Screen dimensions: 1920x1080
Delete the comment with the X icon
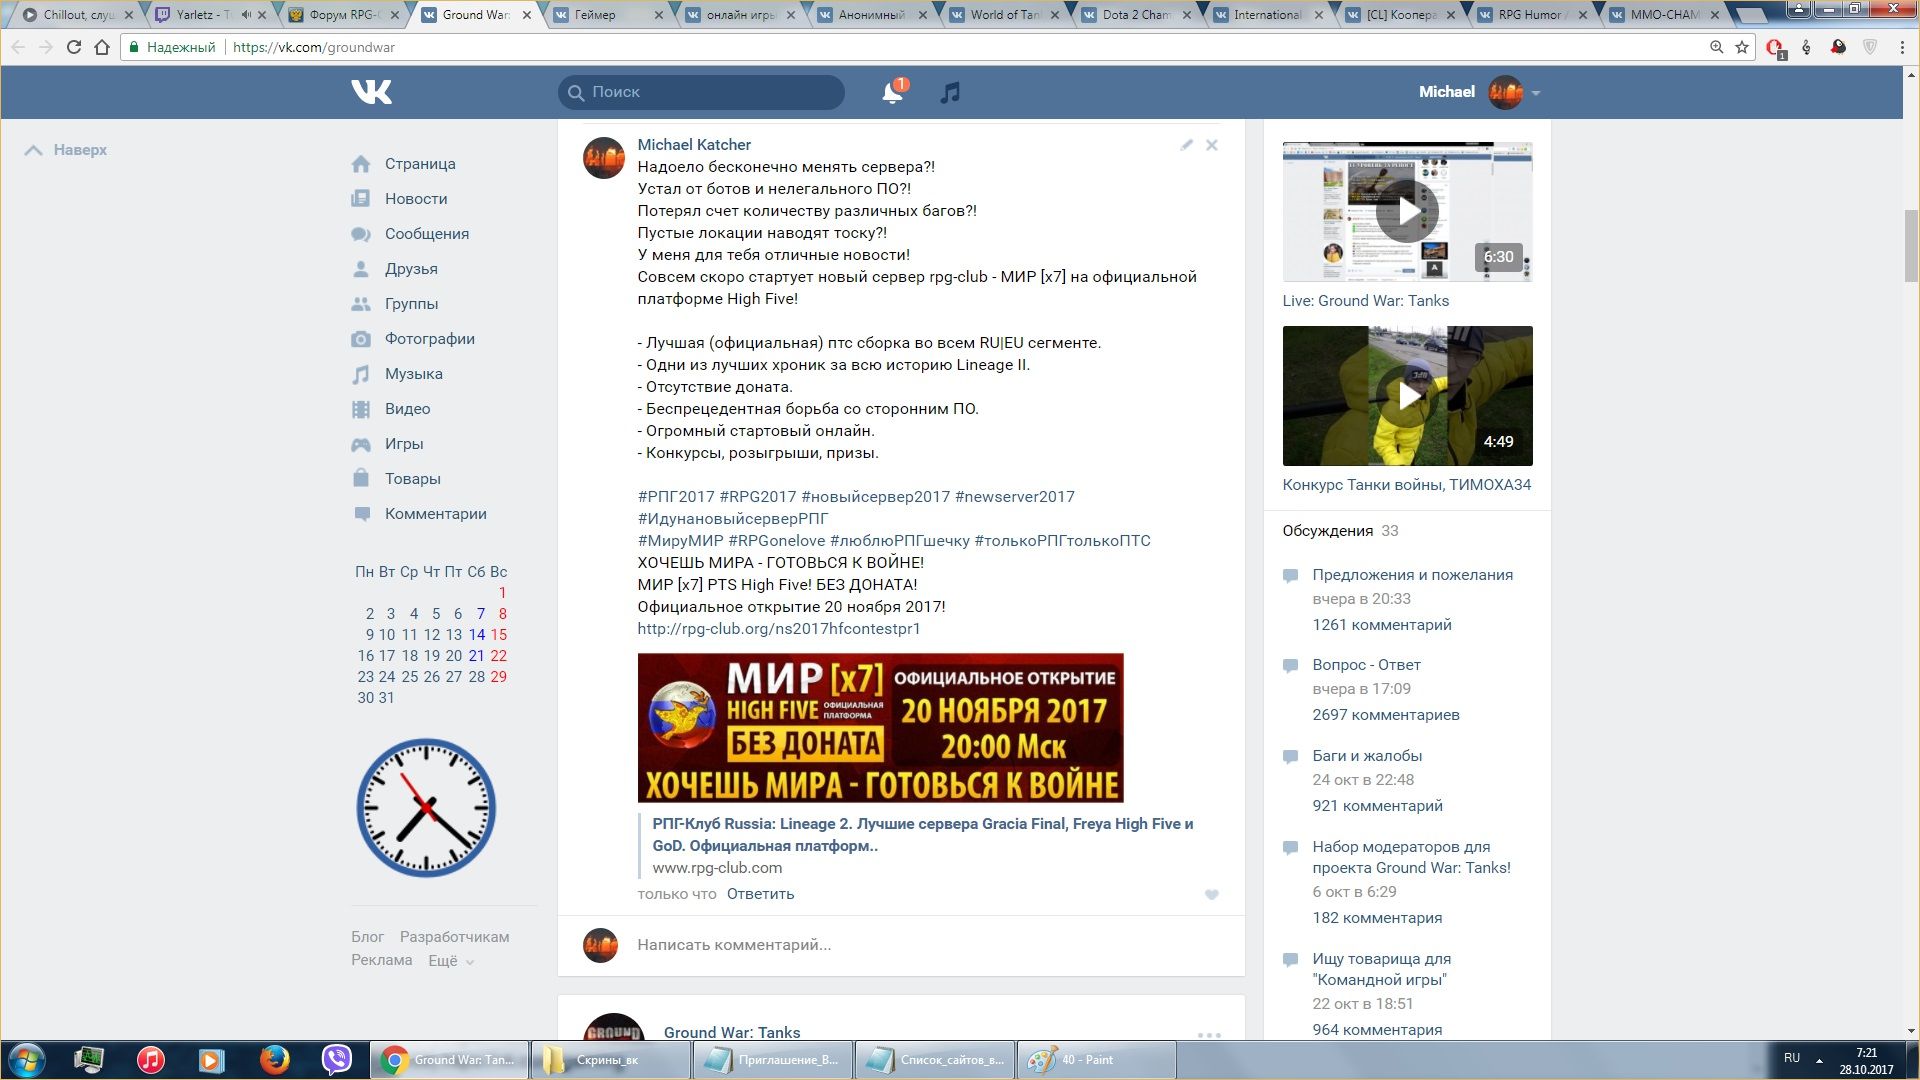(1212, 145)
